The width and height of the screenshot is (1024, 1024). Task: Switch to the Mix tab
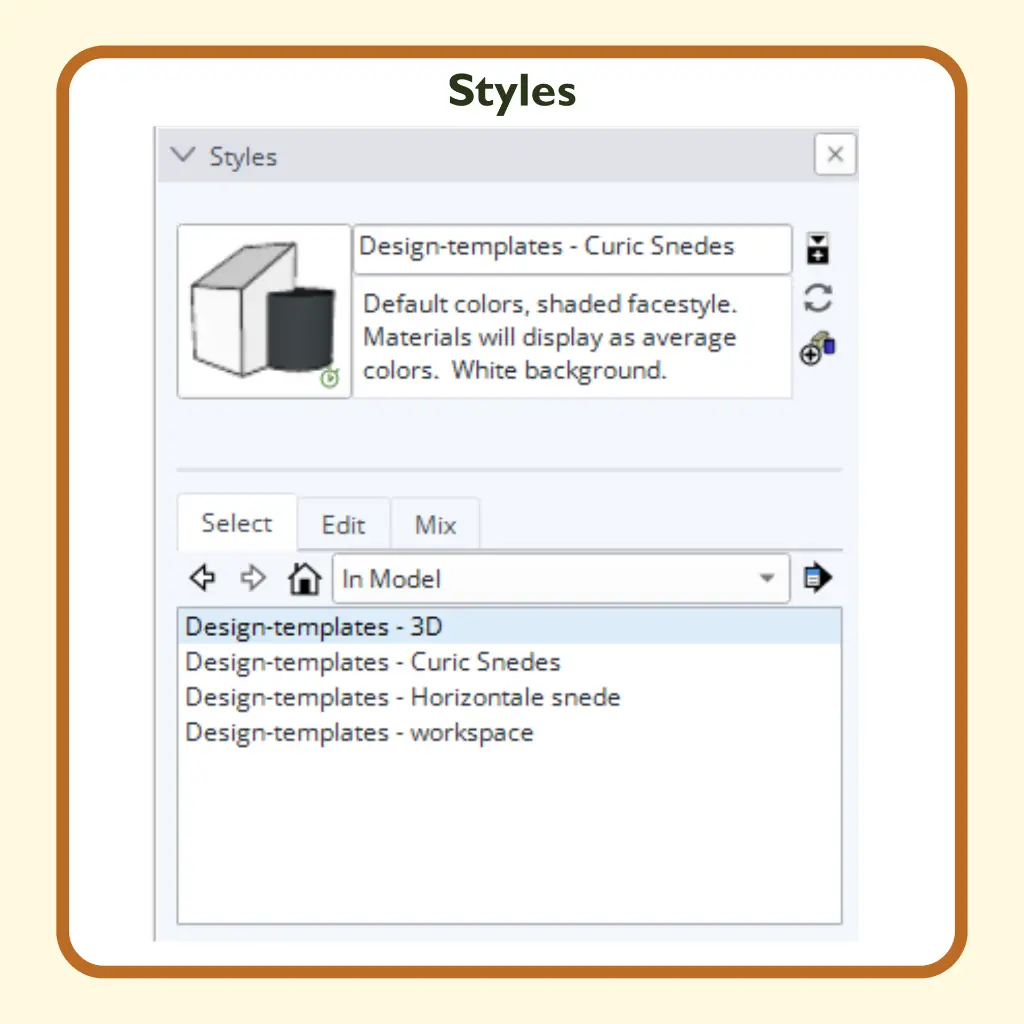(436, 525)
